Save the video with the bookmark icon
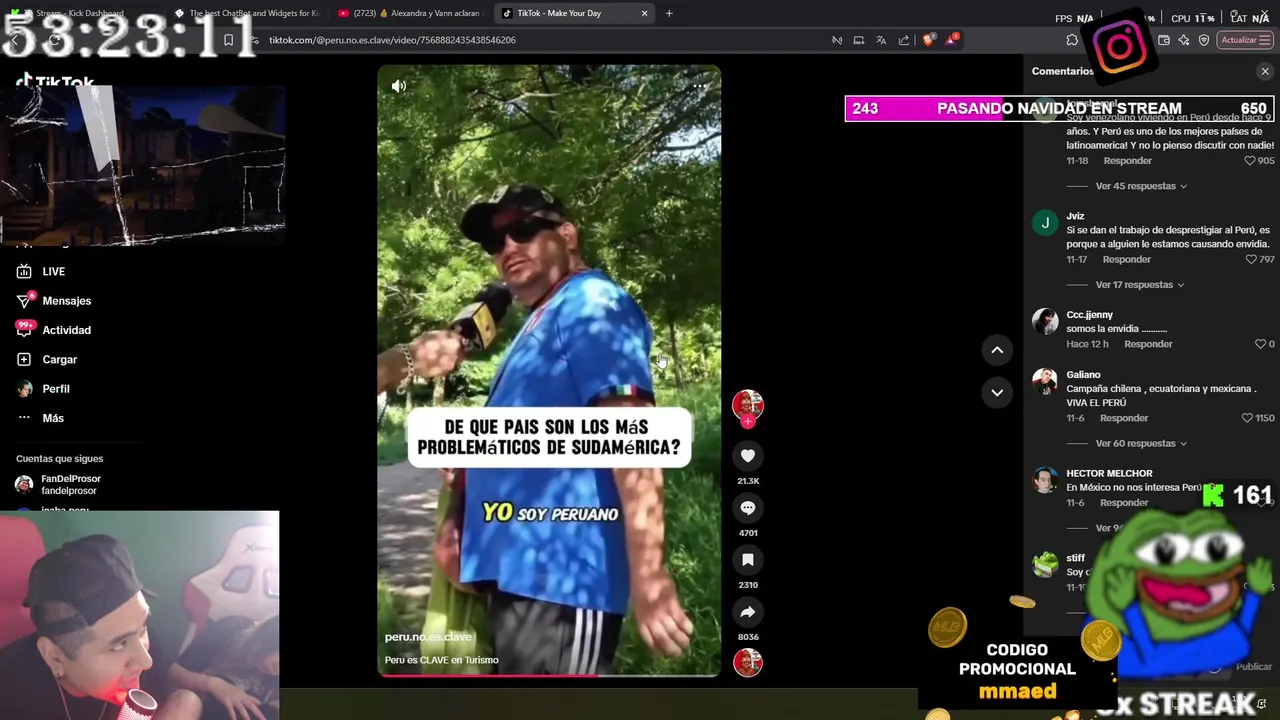 pyautogui.click(x=747, y=560)
